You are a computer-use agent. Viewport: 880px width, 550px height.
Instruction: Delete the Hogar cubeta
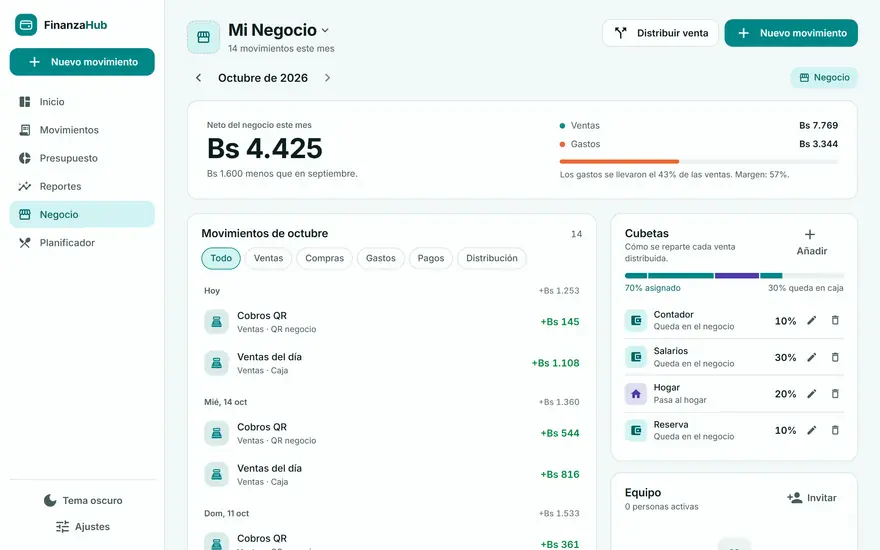click(835, 394)
